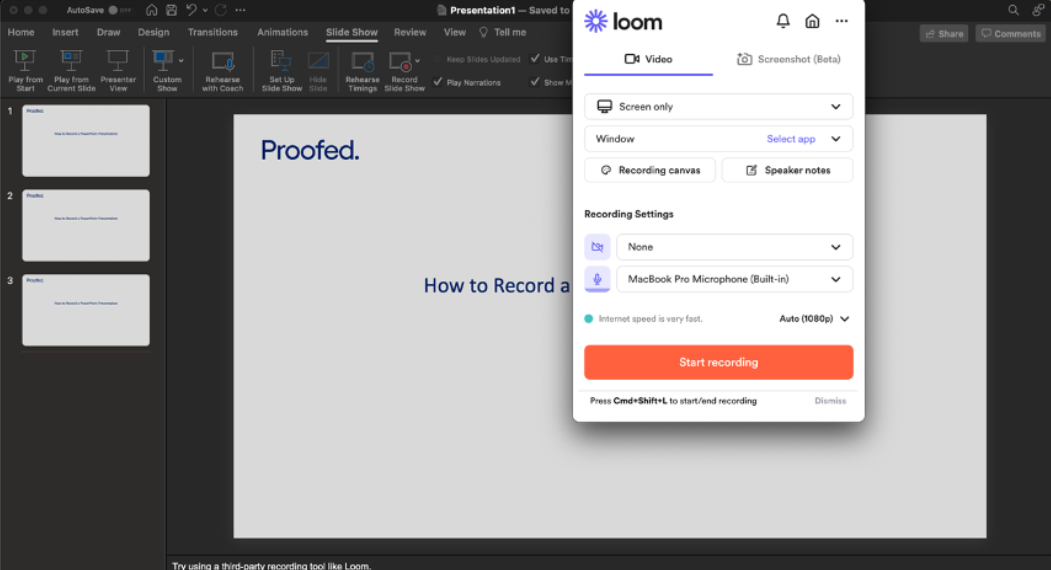Image resolution: width=1051 pixels, height=570 pixels.
Task: Toggle the AutoSave switch
Action: (117, 10)
